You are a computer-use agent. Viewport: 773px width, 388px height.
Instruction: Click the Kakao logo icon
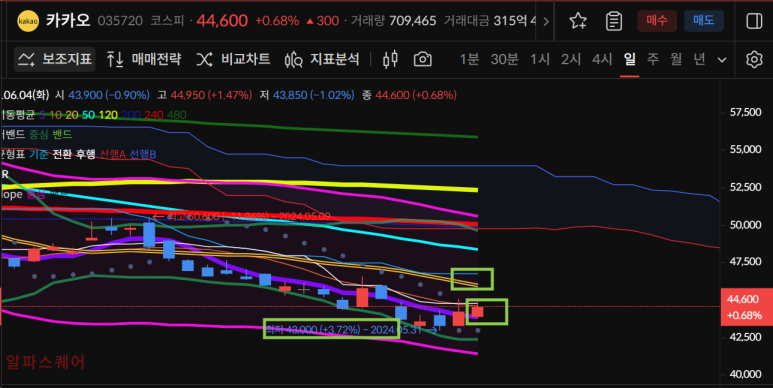click(28, 21)
